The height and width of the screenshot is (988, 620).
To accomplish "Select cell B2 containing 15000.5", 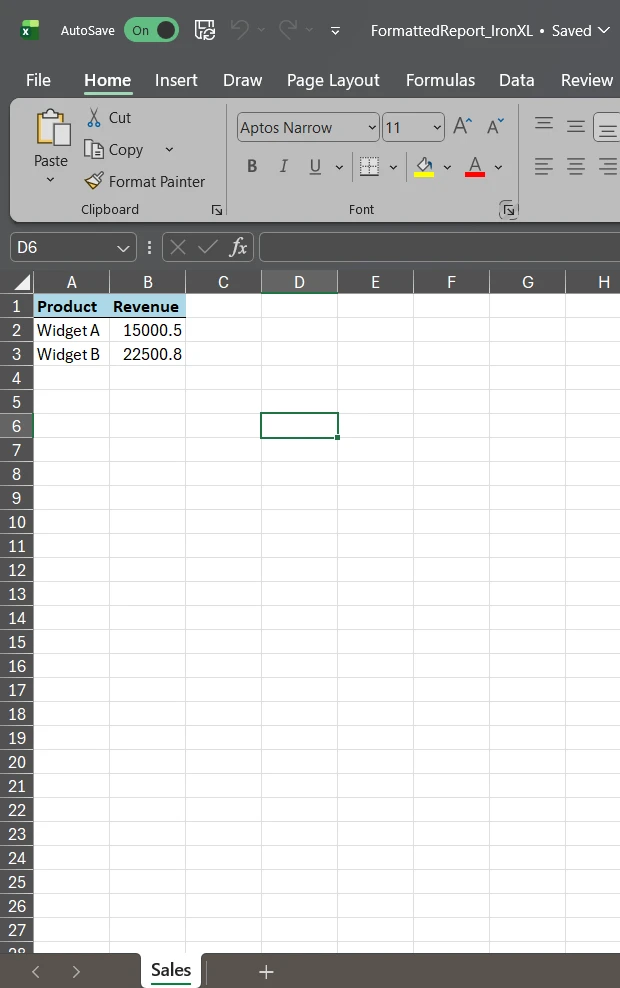I will 148,330.
